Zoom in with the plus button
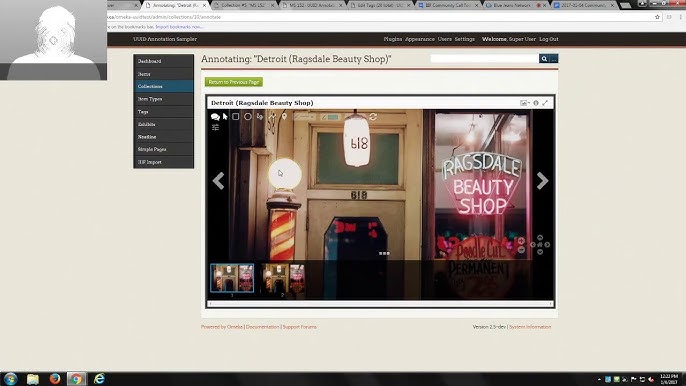 point(521,241)
